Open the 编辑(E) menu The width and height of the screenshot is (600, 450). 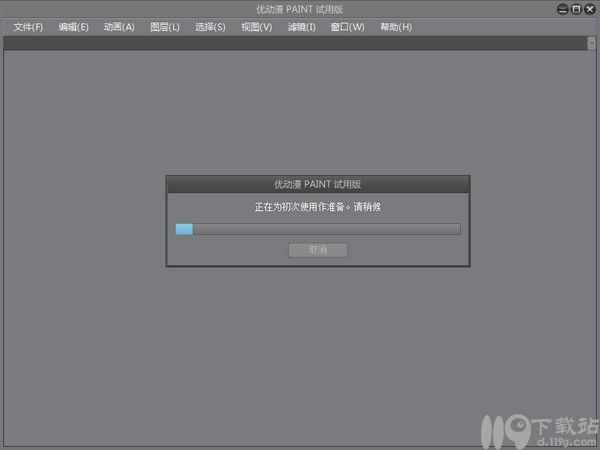click(x=73, y=27)
